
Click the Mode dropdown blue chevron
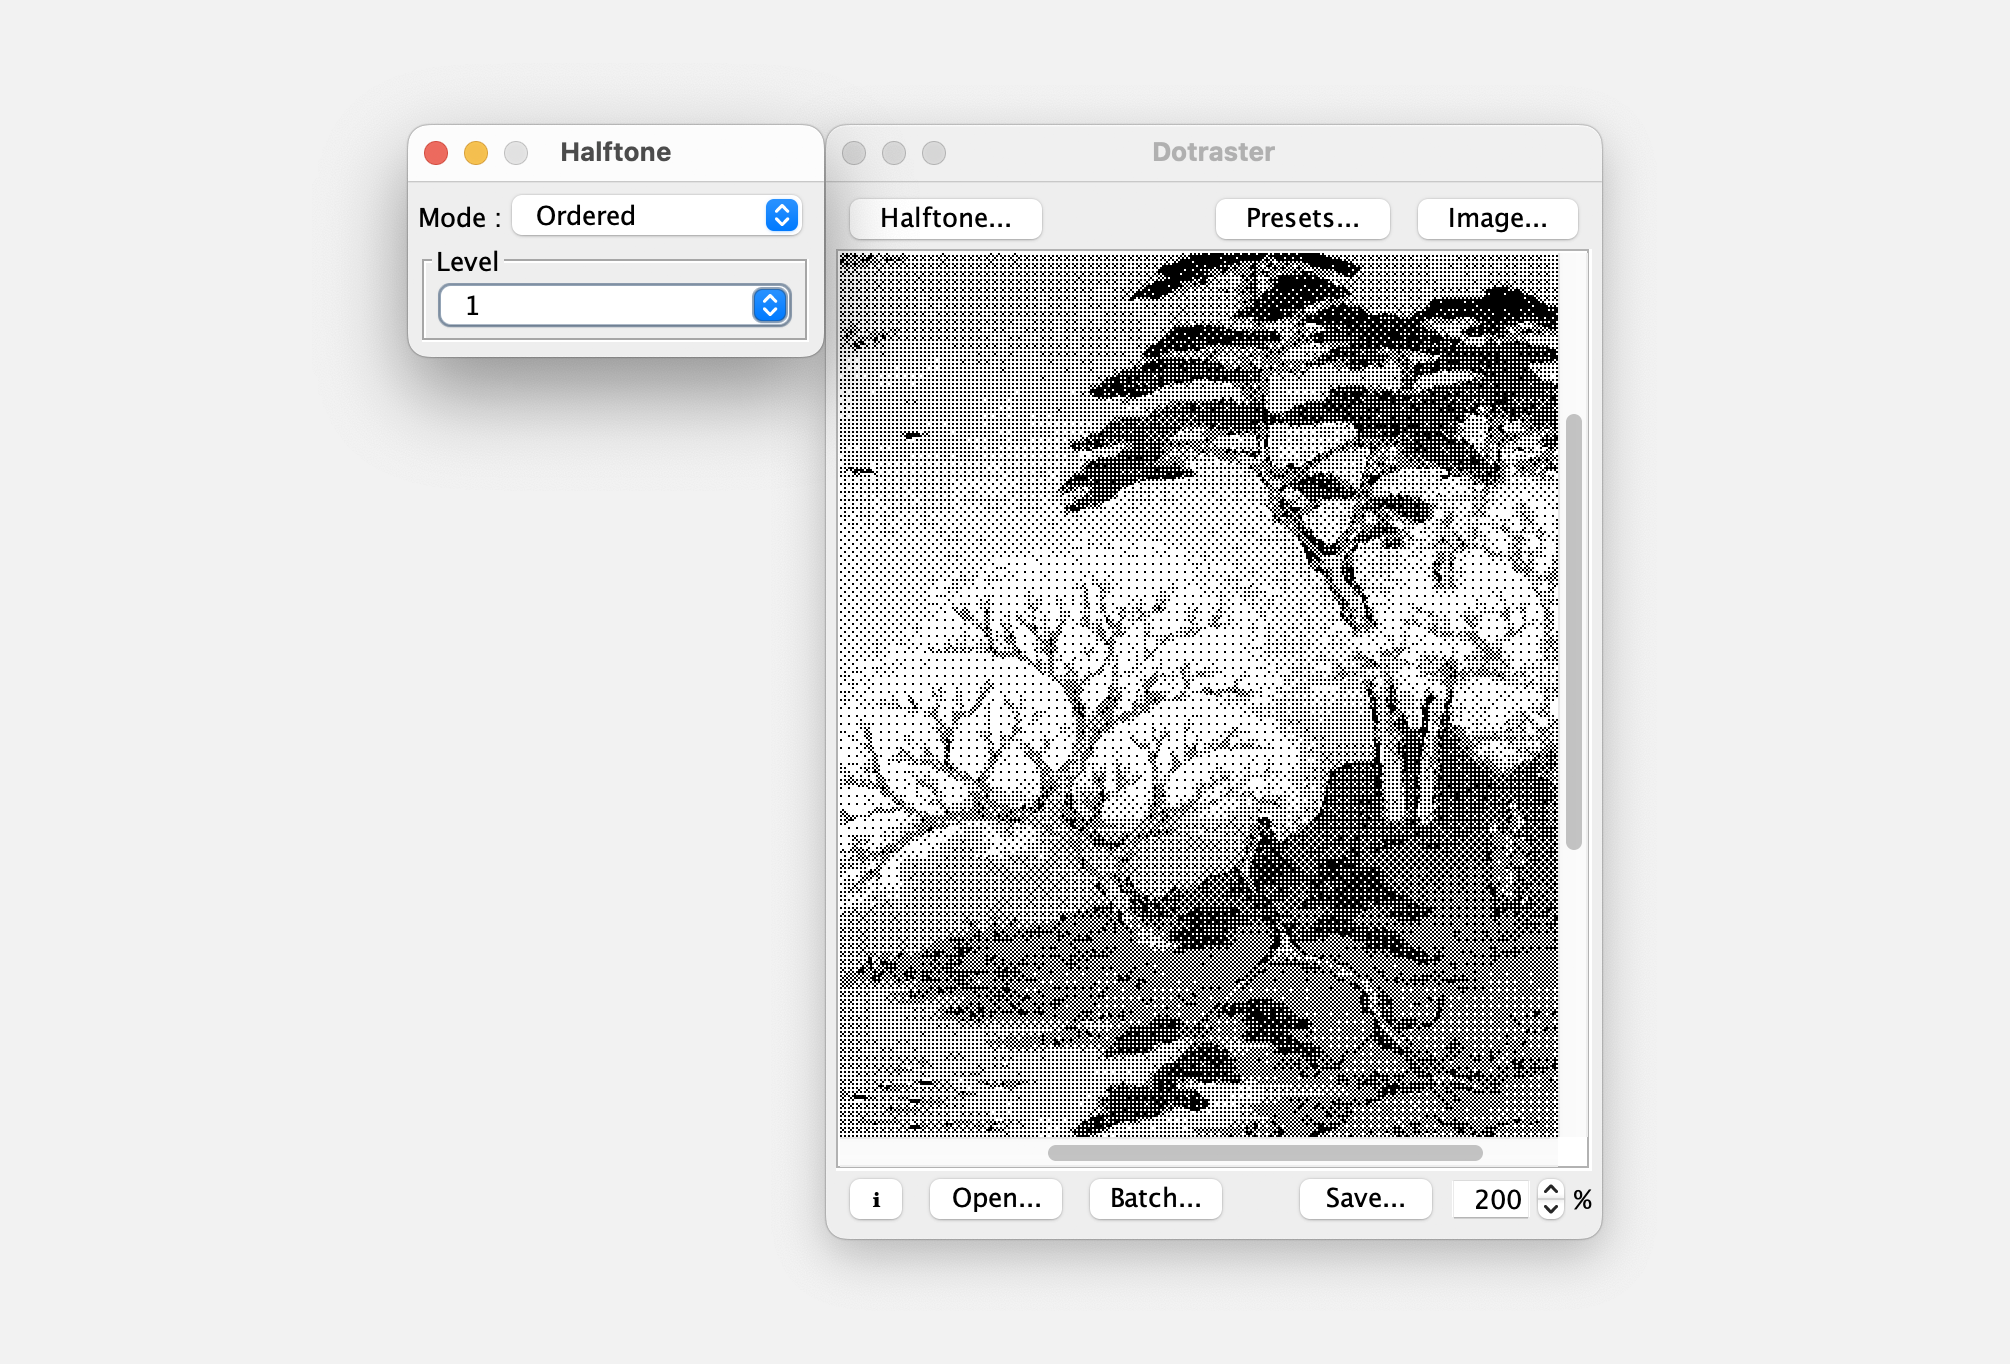[782, 216]
